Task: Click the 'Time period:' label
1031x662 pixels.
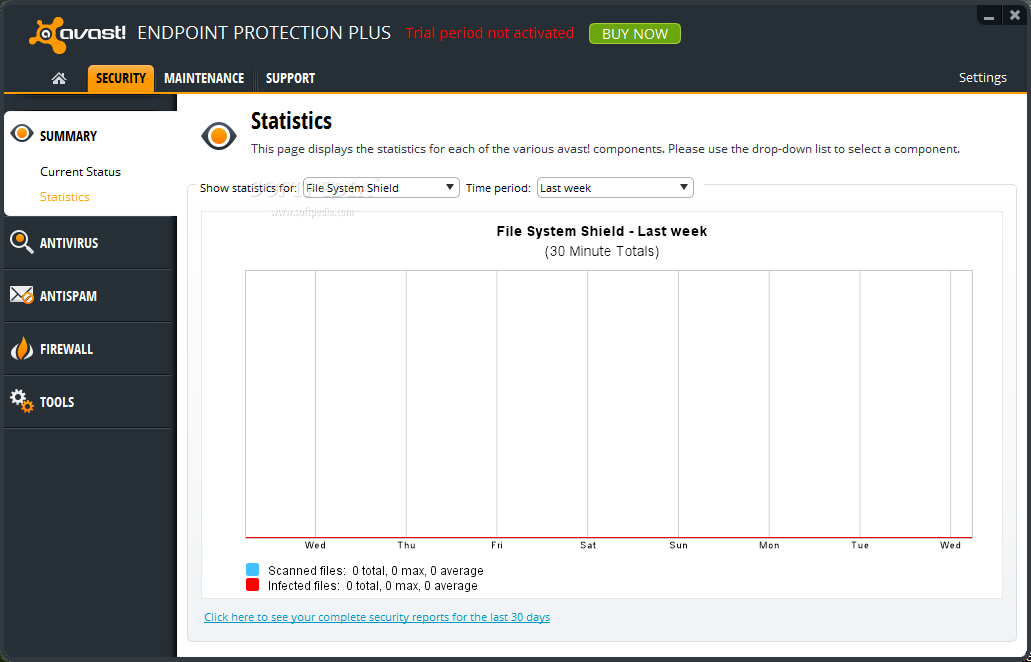Action: pos(498,188)
